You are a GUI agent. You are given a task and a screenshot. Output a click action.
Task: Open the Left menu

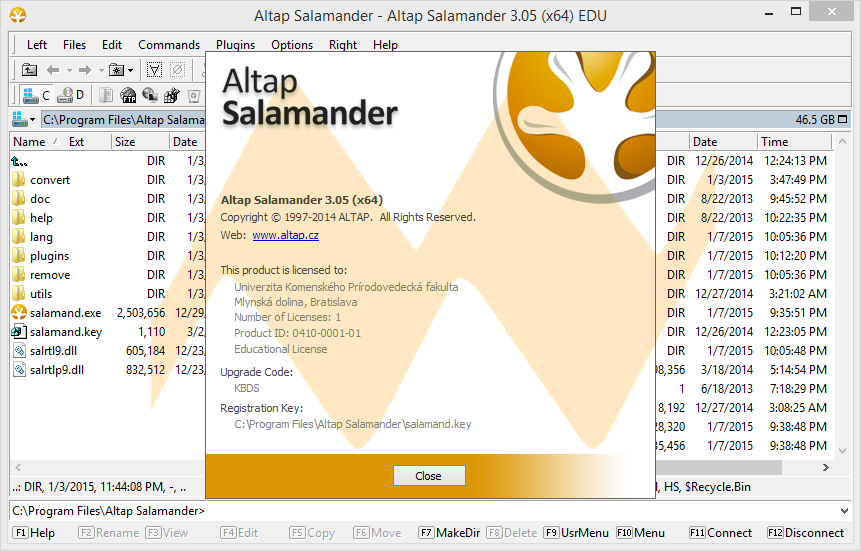37,44
